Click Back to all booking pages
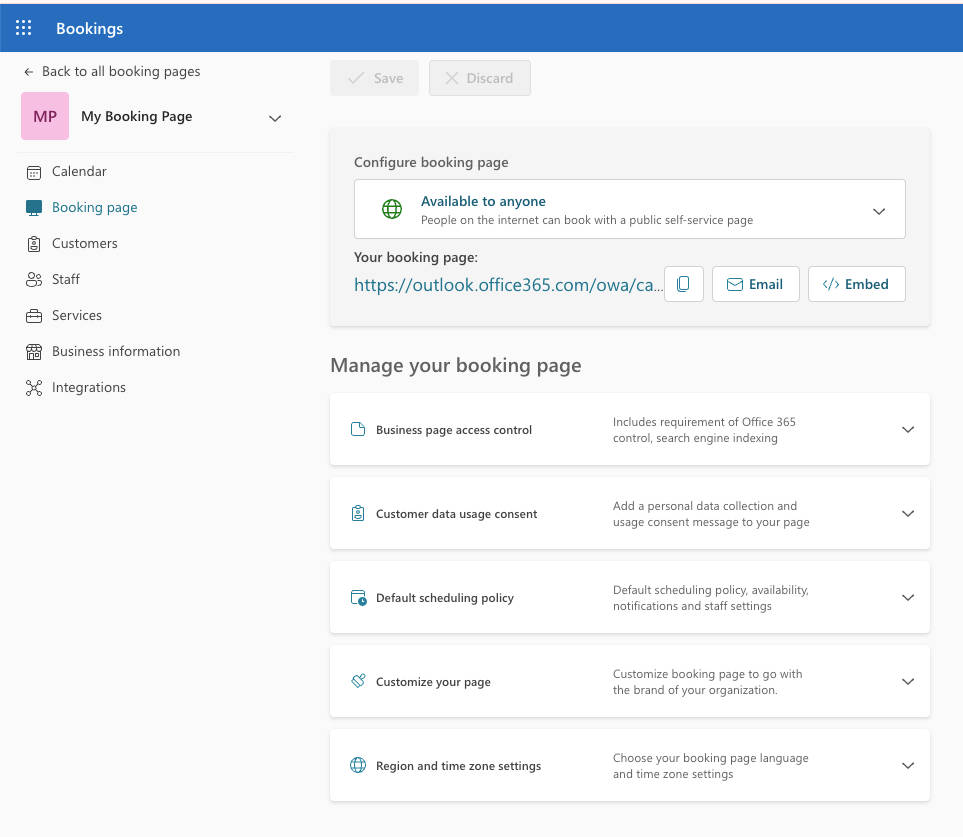This screenshot has height=837, width=963. tap(113, 71)
